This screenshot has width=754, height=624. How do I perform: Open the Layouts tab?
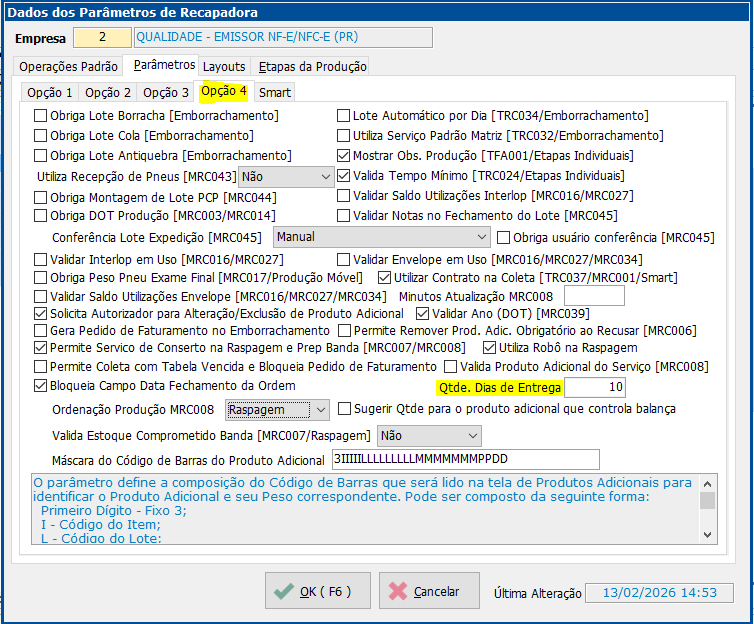pos(223,67)
